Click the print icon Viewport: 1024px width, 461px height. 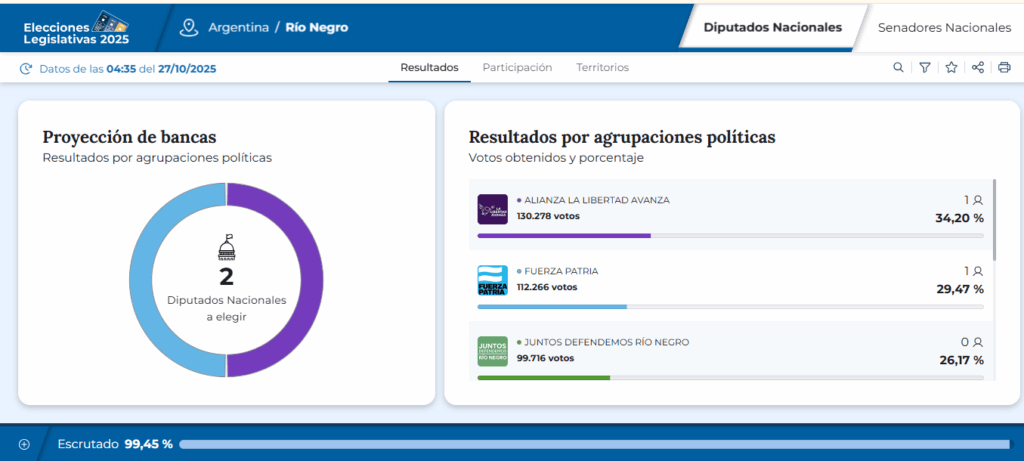click(1004, 68)
